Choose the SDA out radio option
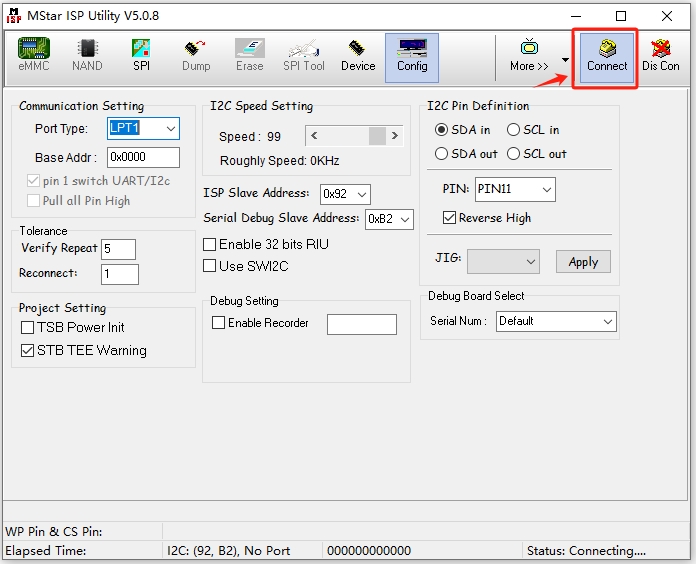696x564 pixels. click(x=441, y=154)
